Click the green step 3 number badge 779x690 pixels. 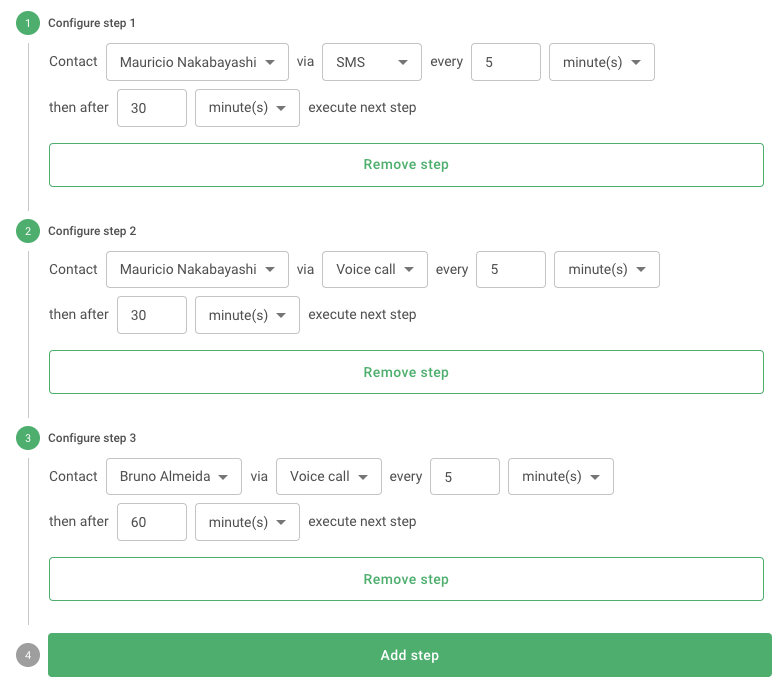point(28,438)
